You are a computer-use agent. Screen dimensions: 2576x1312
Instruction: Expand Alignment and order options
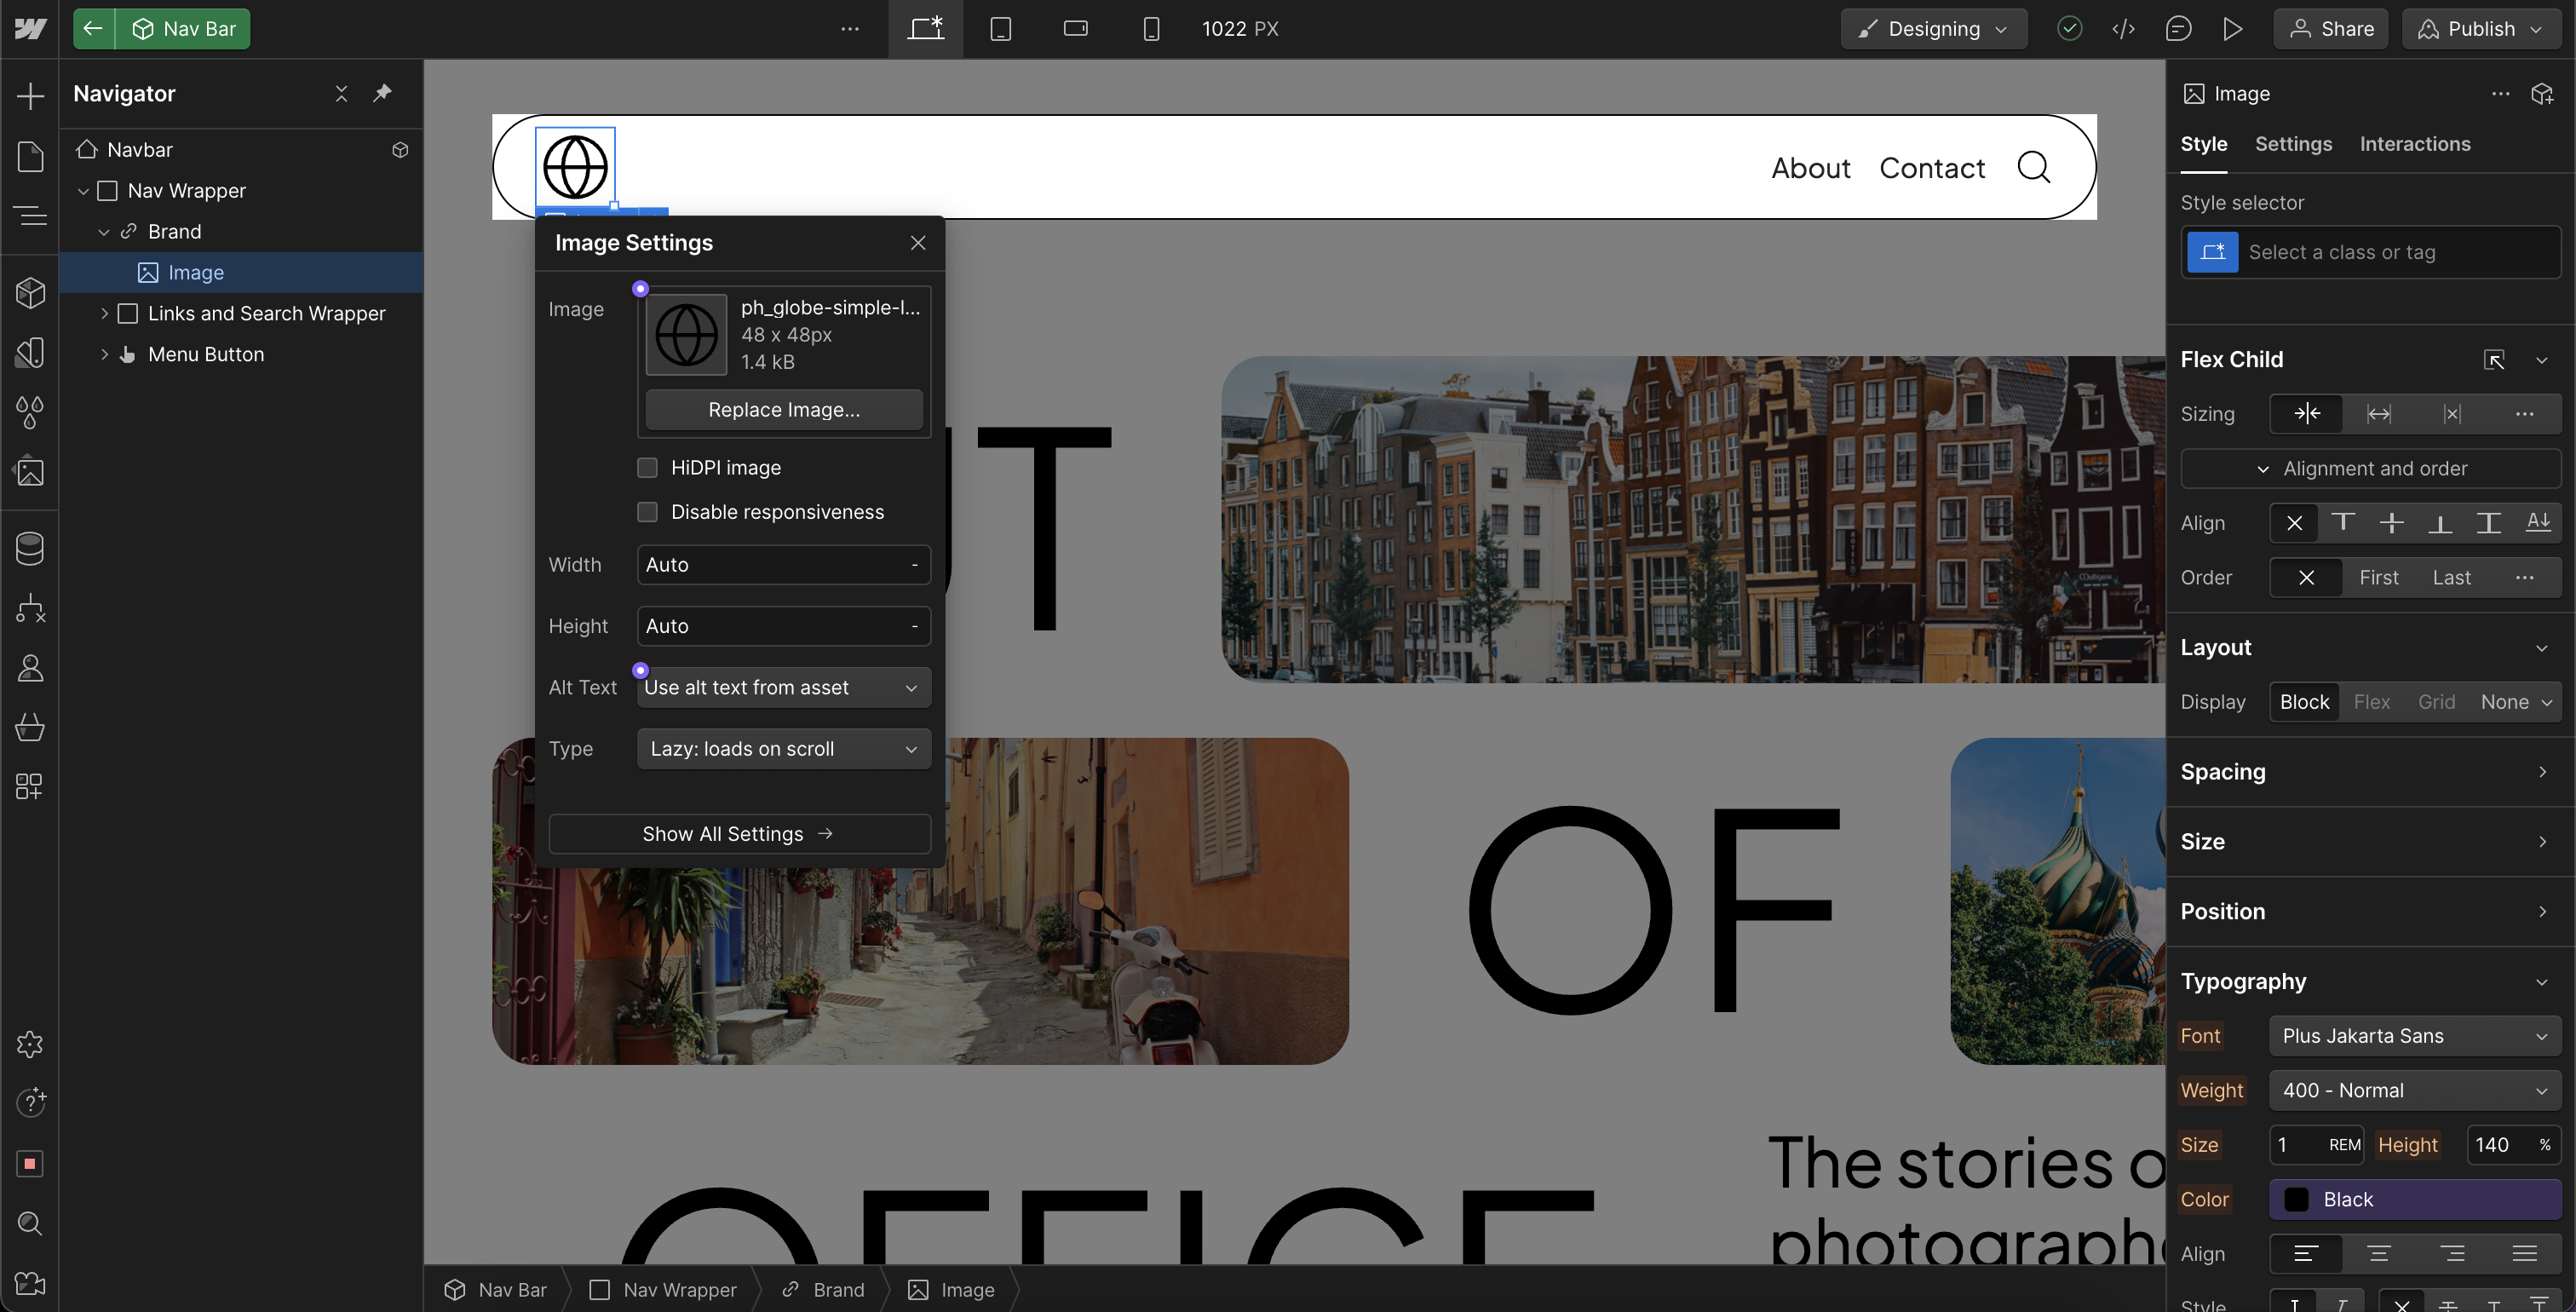[x=2370, y=468]
